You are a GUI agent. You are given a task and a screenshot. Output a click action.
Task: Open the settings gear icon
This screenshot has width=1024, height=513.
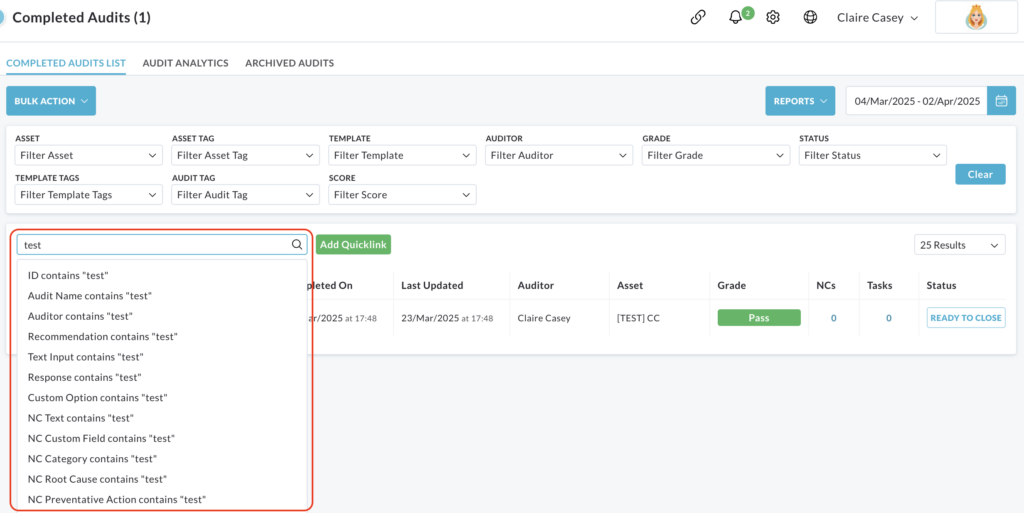pyautogui.click(x=773, y=18)
